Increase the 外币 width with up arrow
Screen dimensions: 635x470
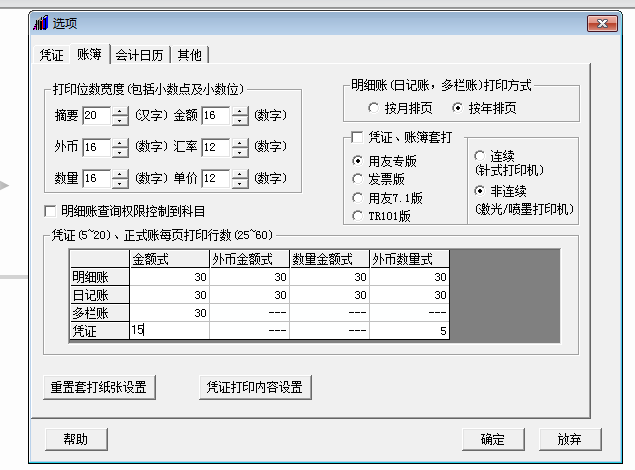(120, 142)
